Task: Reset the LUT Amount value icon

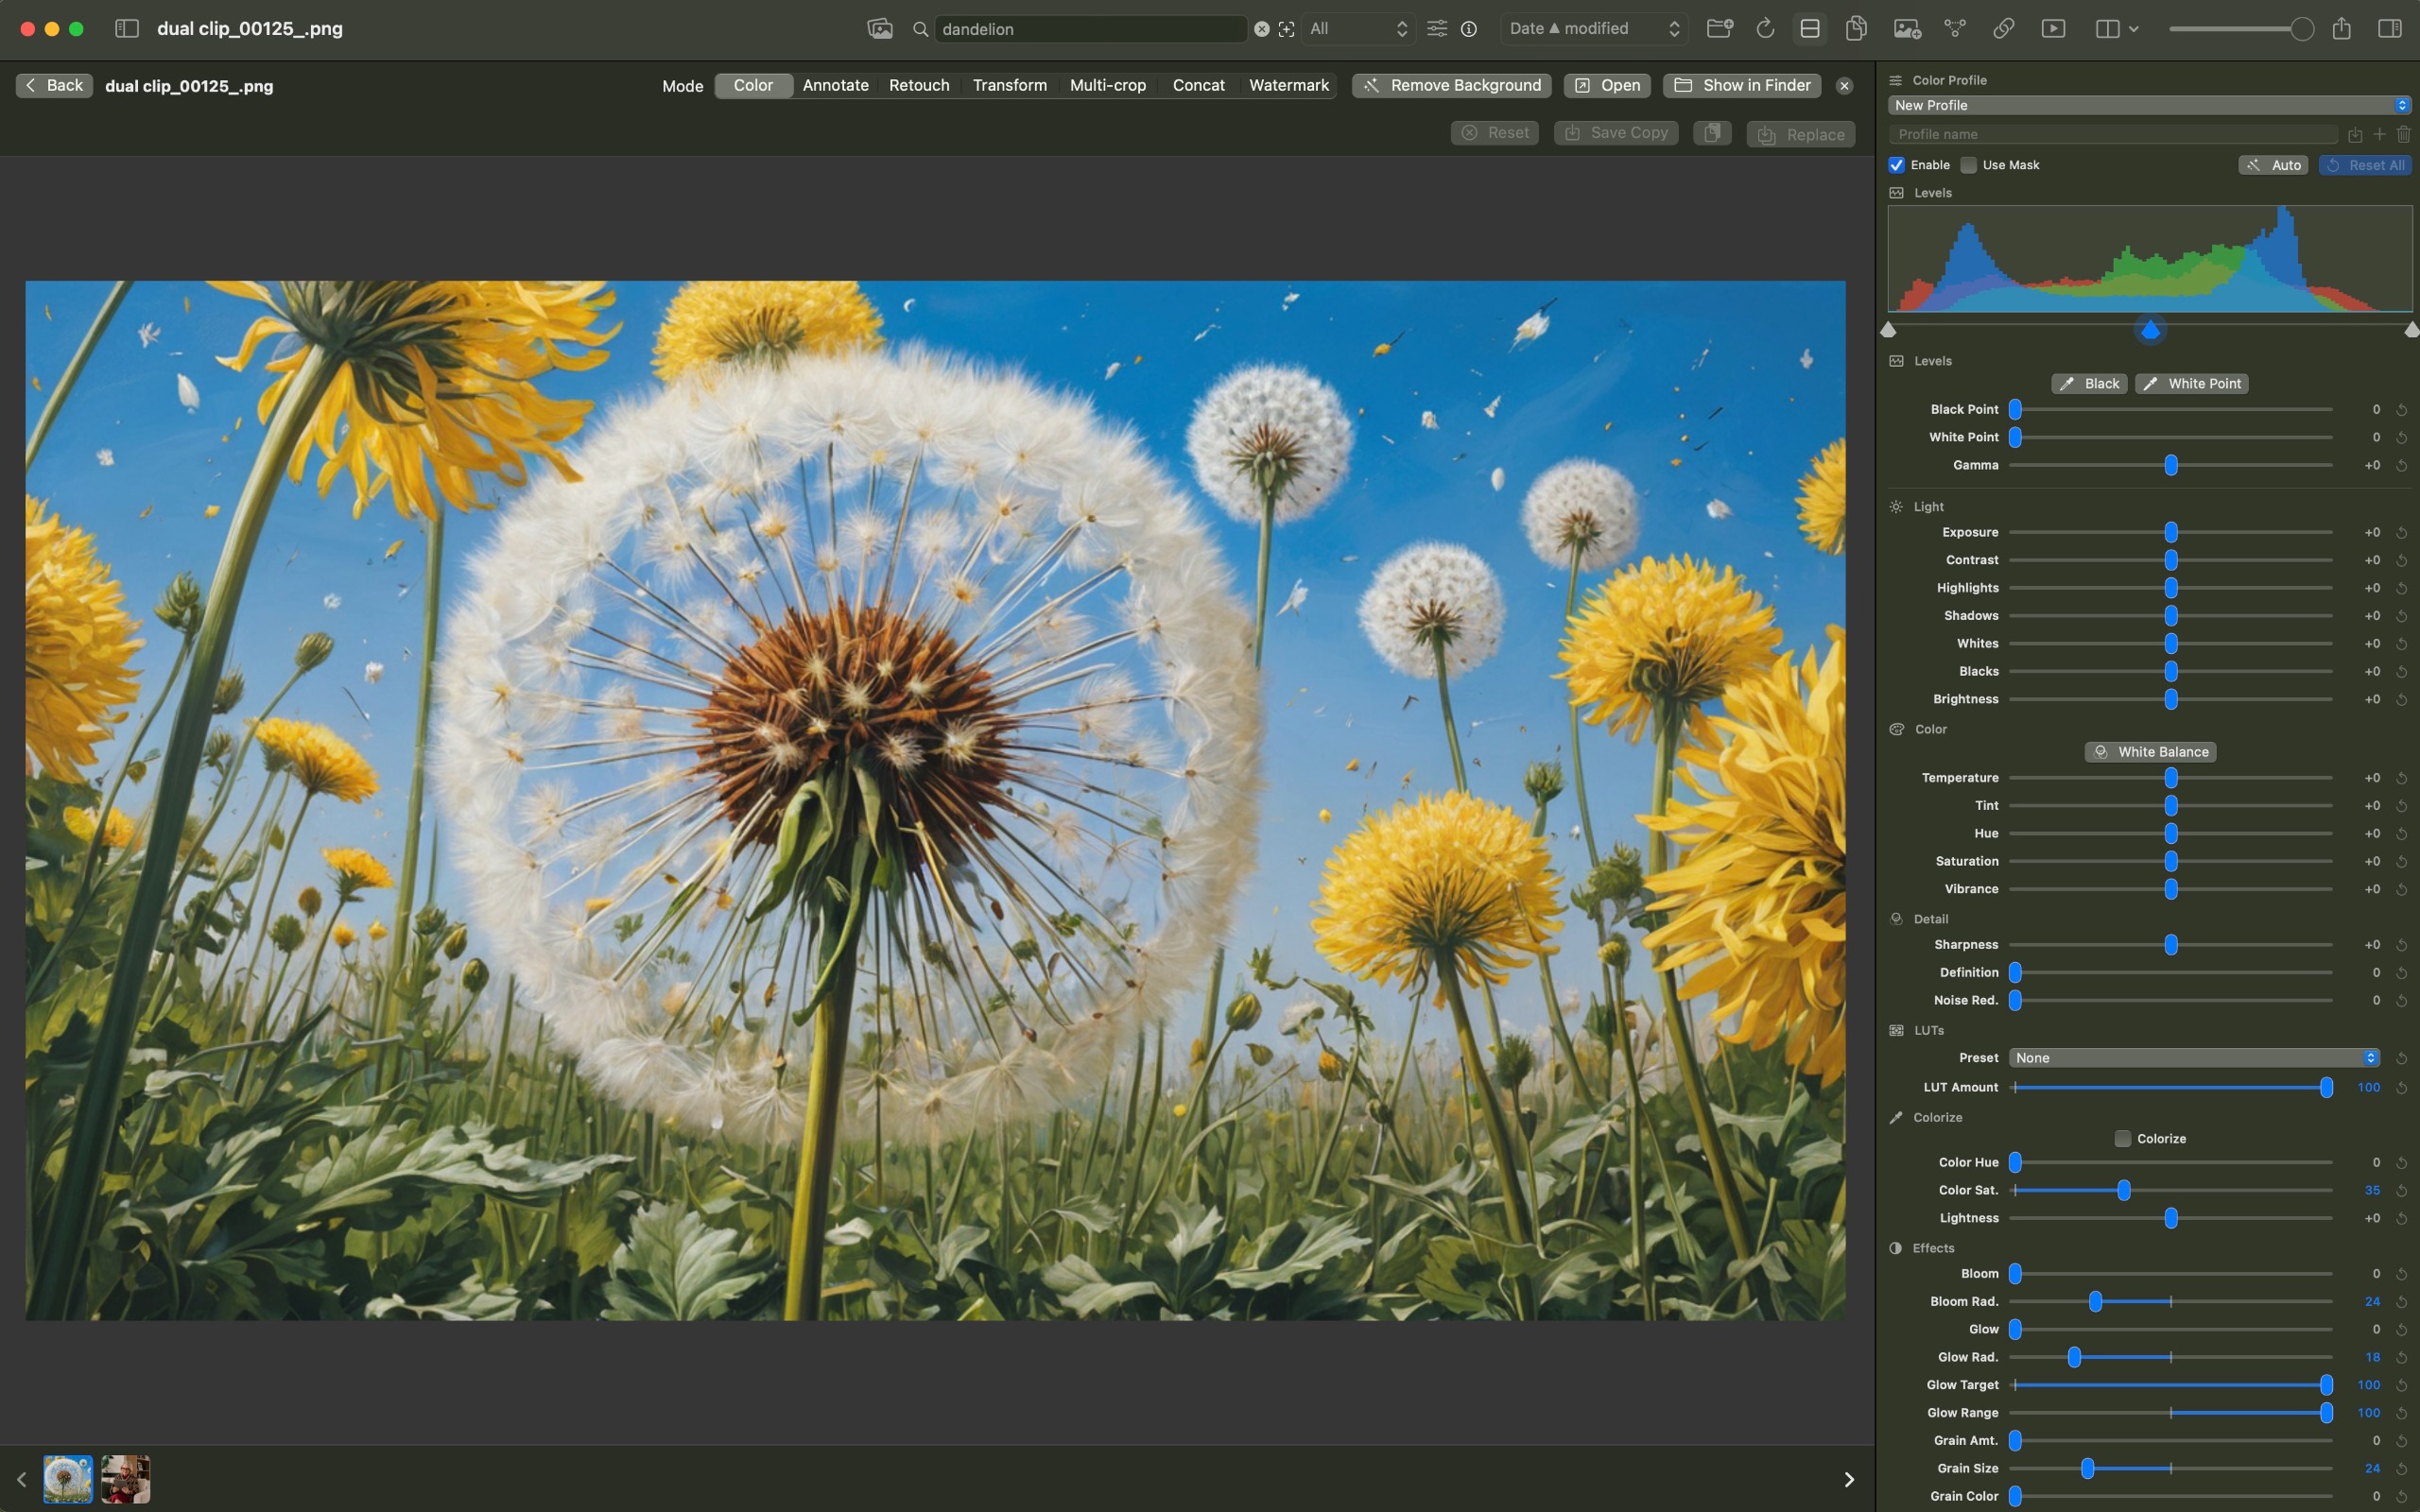Action: [x=2401, y=1088]
